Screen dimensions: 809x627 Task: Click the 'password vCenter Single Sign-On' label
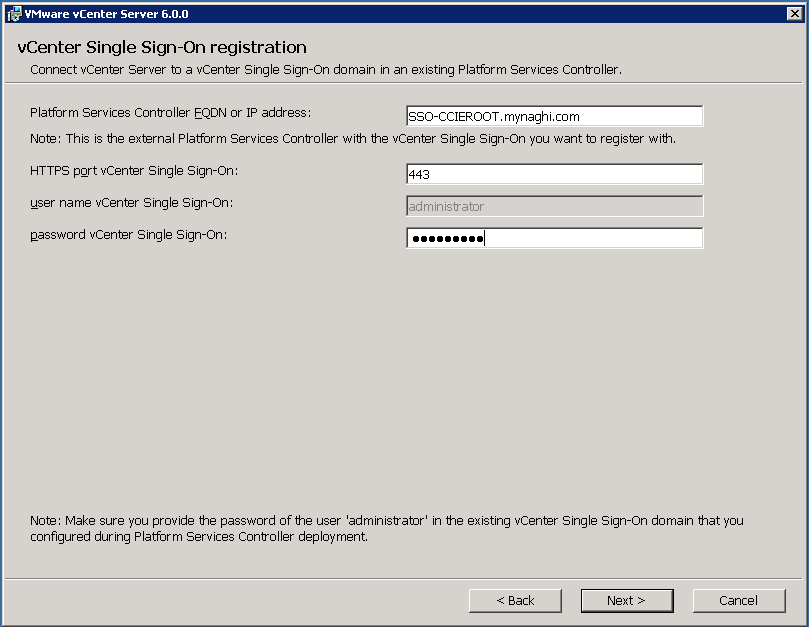(x=130, y=235)
